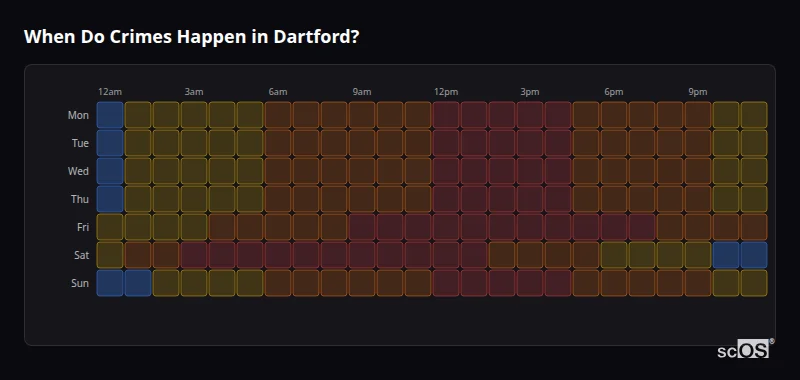The image size is (800, 380).
Task: Click the Monday 3am heatmap cell
Action: click(194, 115)
